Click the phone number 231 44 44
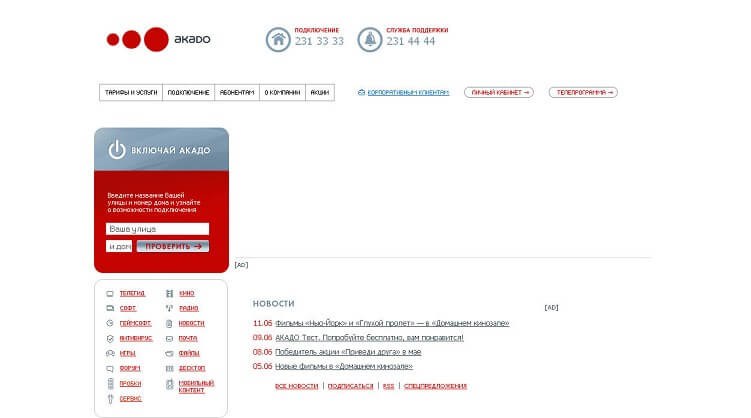751x418 pixels. click(410, 42)
